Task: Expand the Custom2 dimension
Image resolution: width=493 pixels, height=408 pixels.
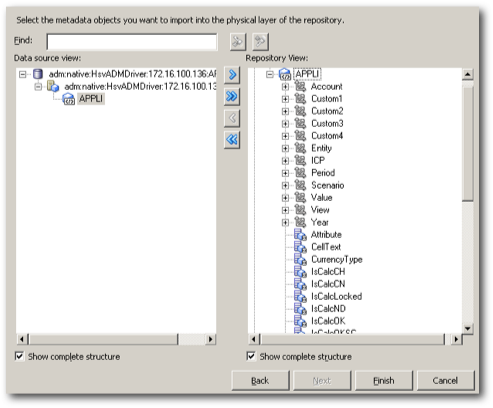Action: [x=285, y=111]
